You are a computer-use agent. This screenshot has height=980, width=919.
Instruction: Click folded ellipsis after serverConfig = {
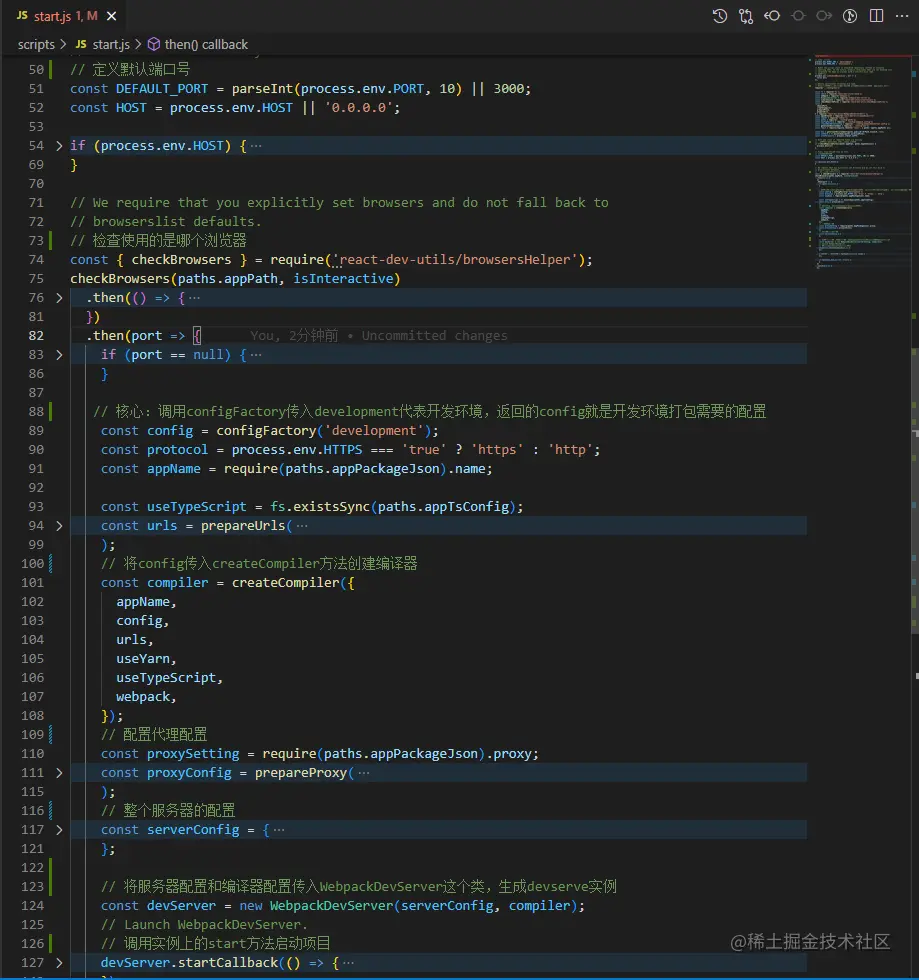279,830
